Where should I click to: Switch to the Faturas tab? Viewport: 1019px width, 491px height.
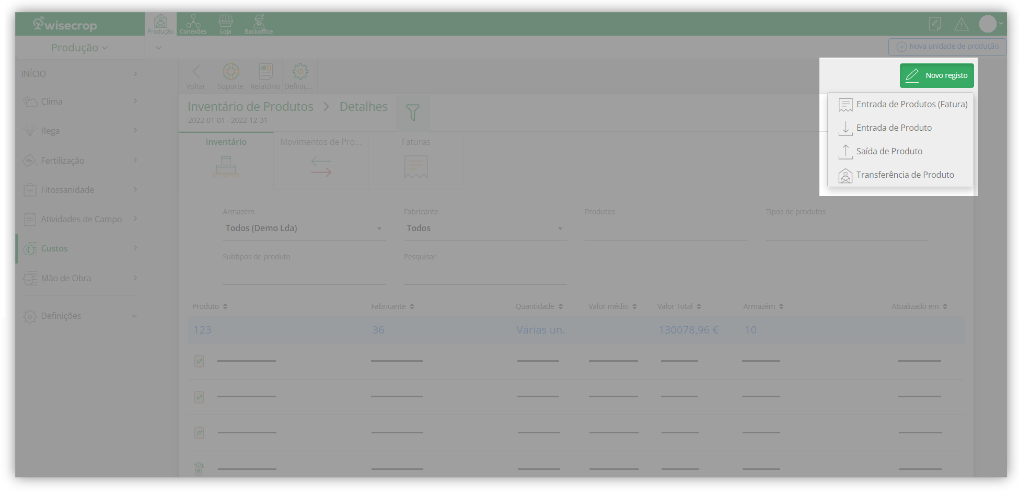416,160
